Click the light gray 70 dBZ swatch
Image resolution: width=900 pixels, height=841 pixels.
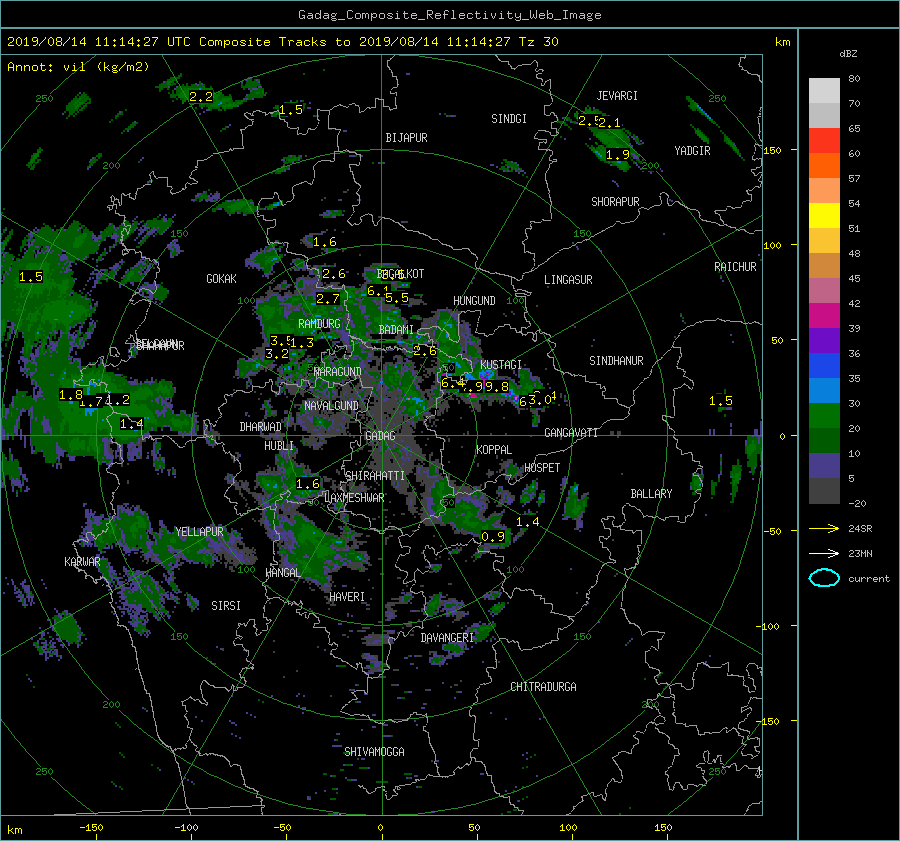point(824,91)
